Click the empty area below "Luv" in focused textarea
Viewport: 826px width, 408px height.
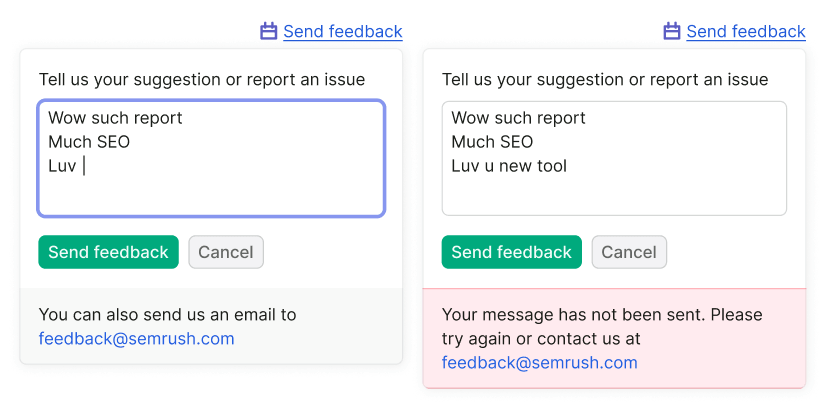211,195
